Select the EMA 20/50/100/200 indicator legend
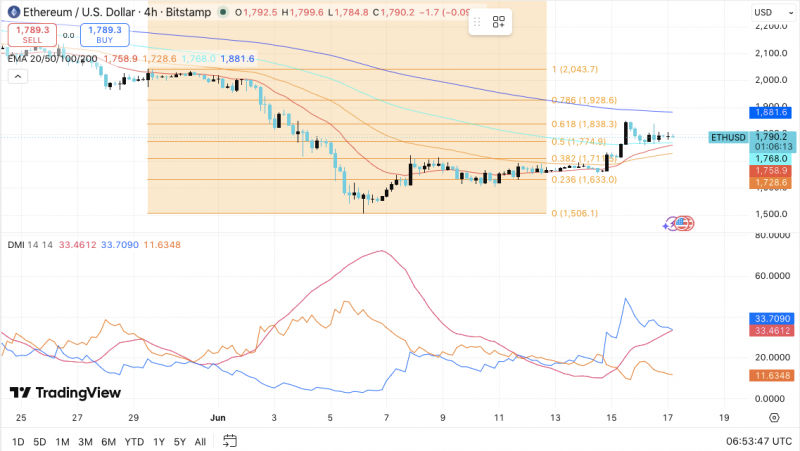The height and width of the screenshot is (451, 800). click(53, 59)
